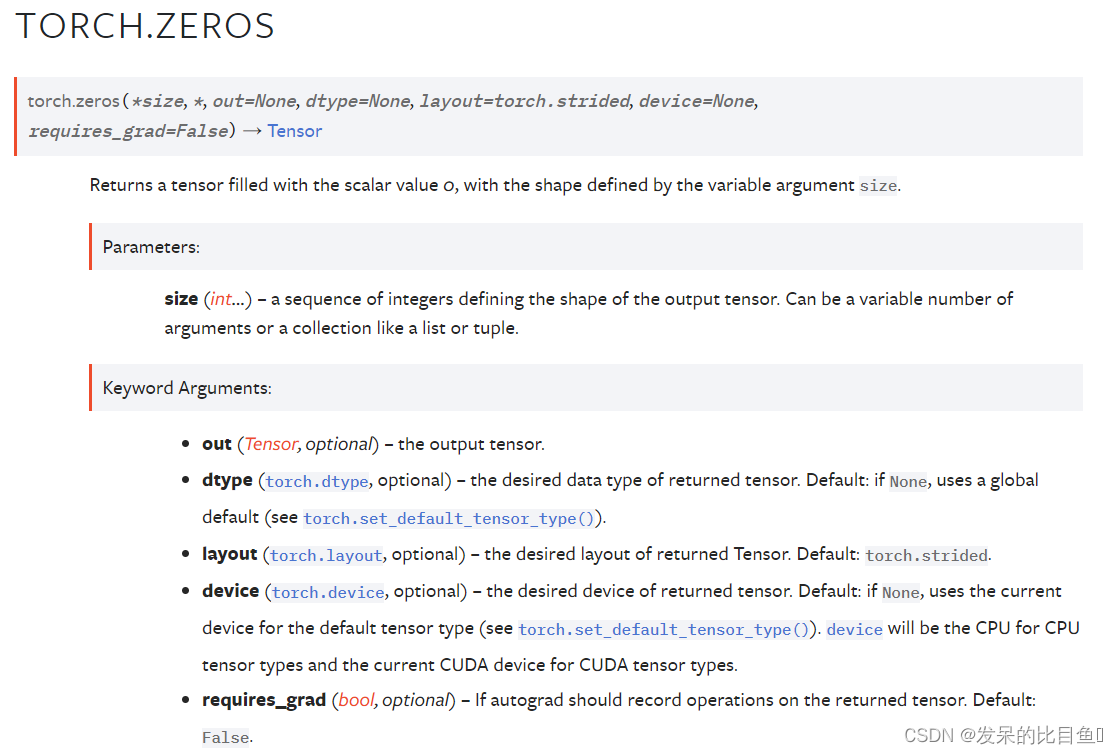Click the torch.zeros function signature box

(x=548, y=116)
